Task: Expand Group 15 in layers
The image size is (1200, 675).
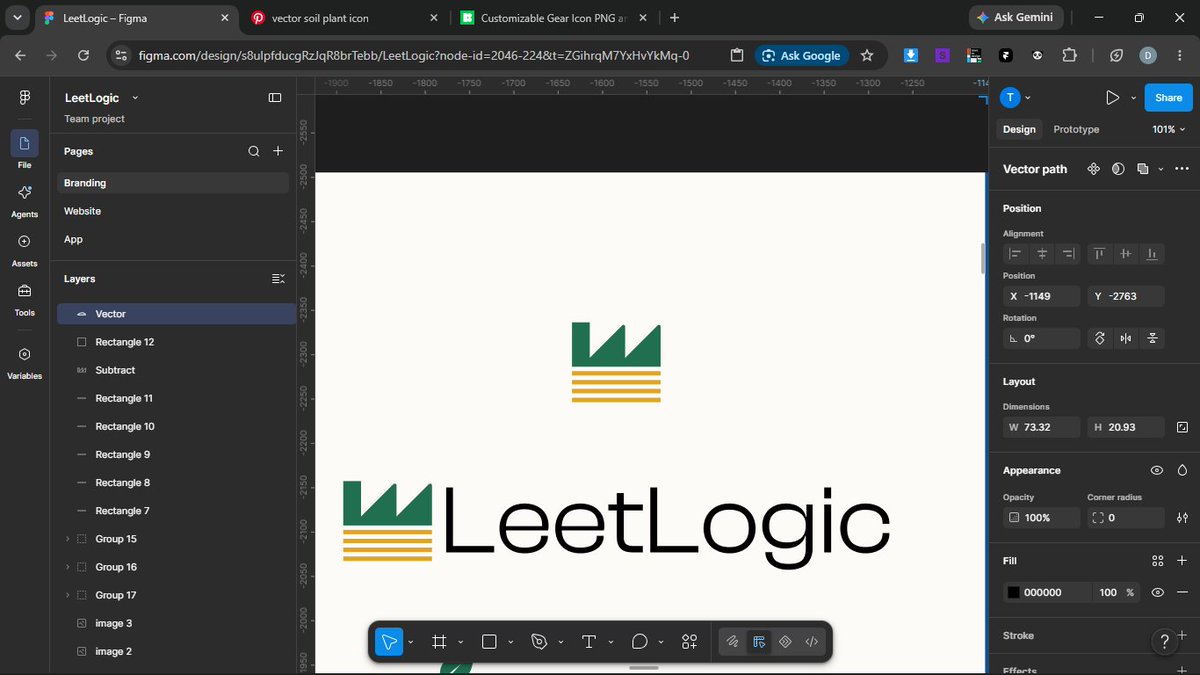Action: tap(68, 539)
